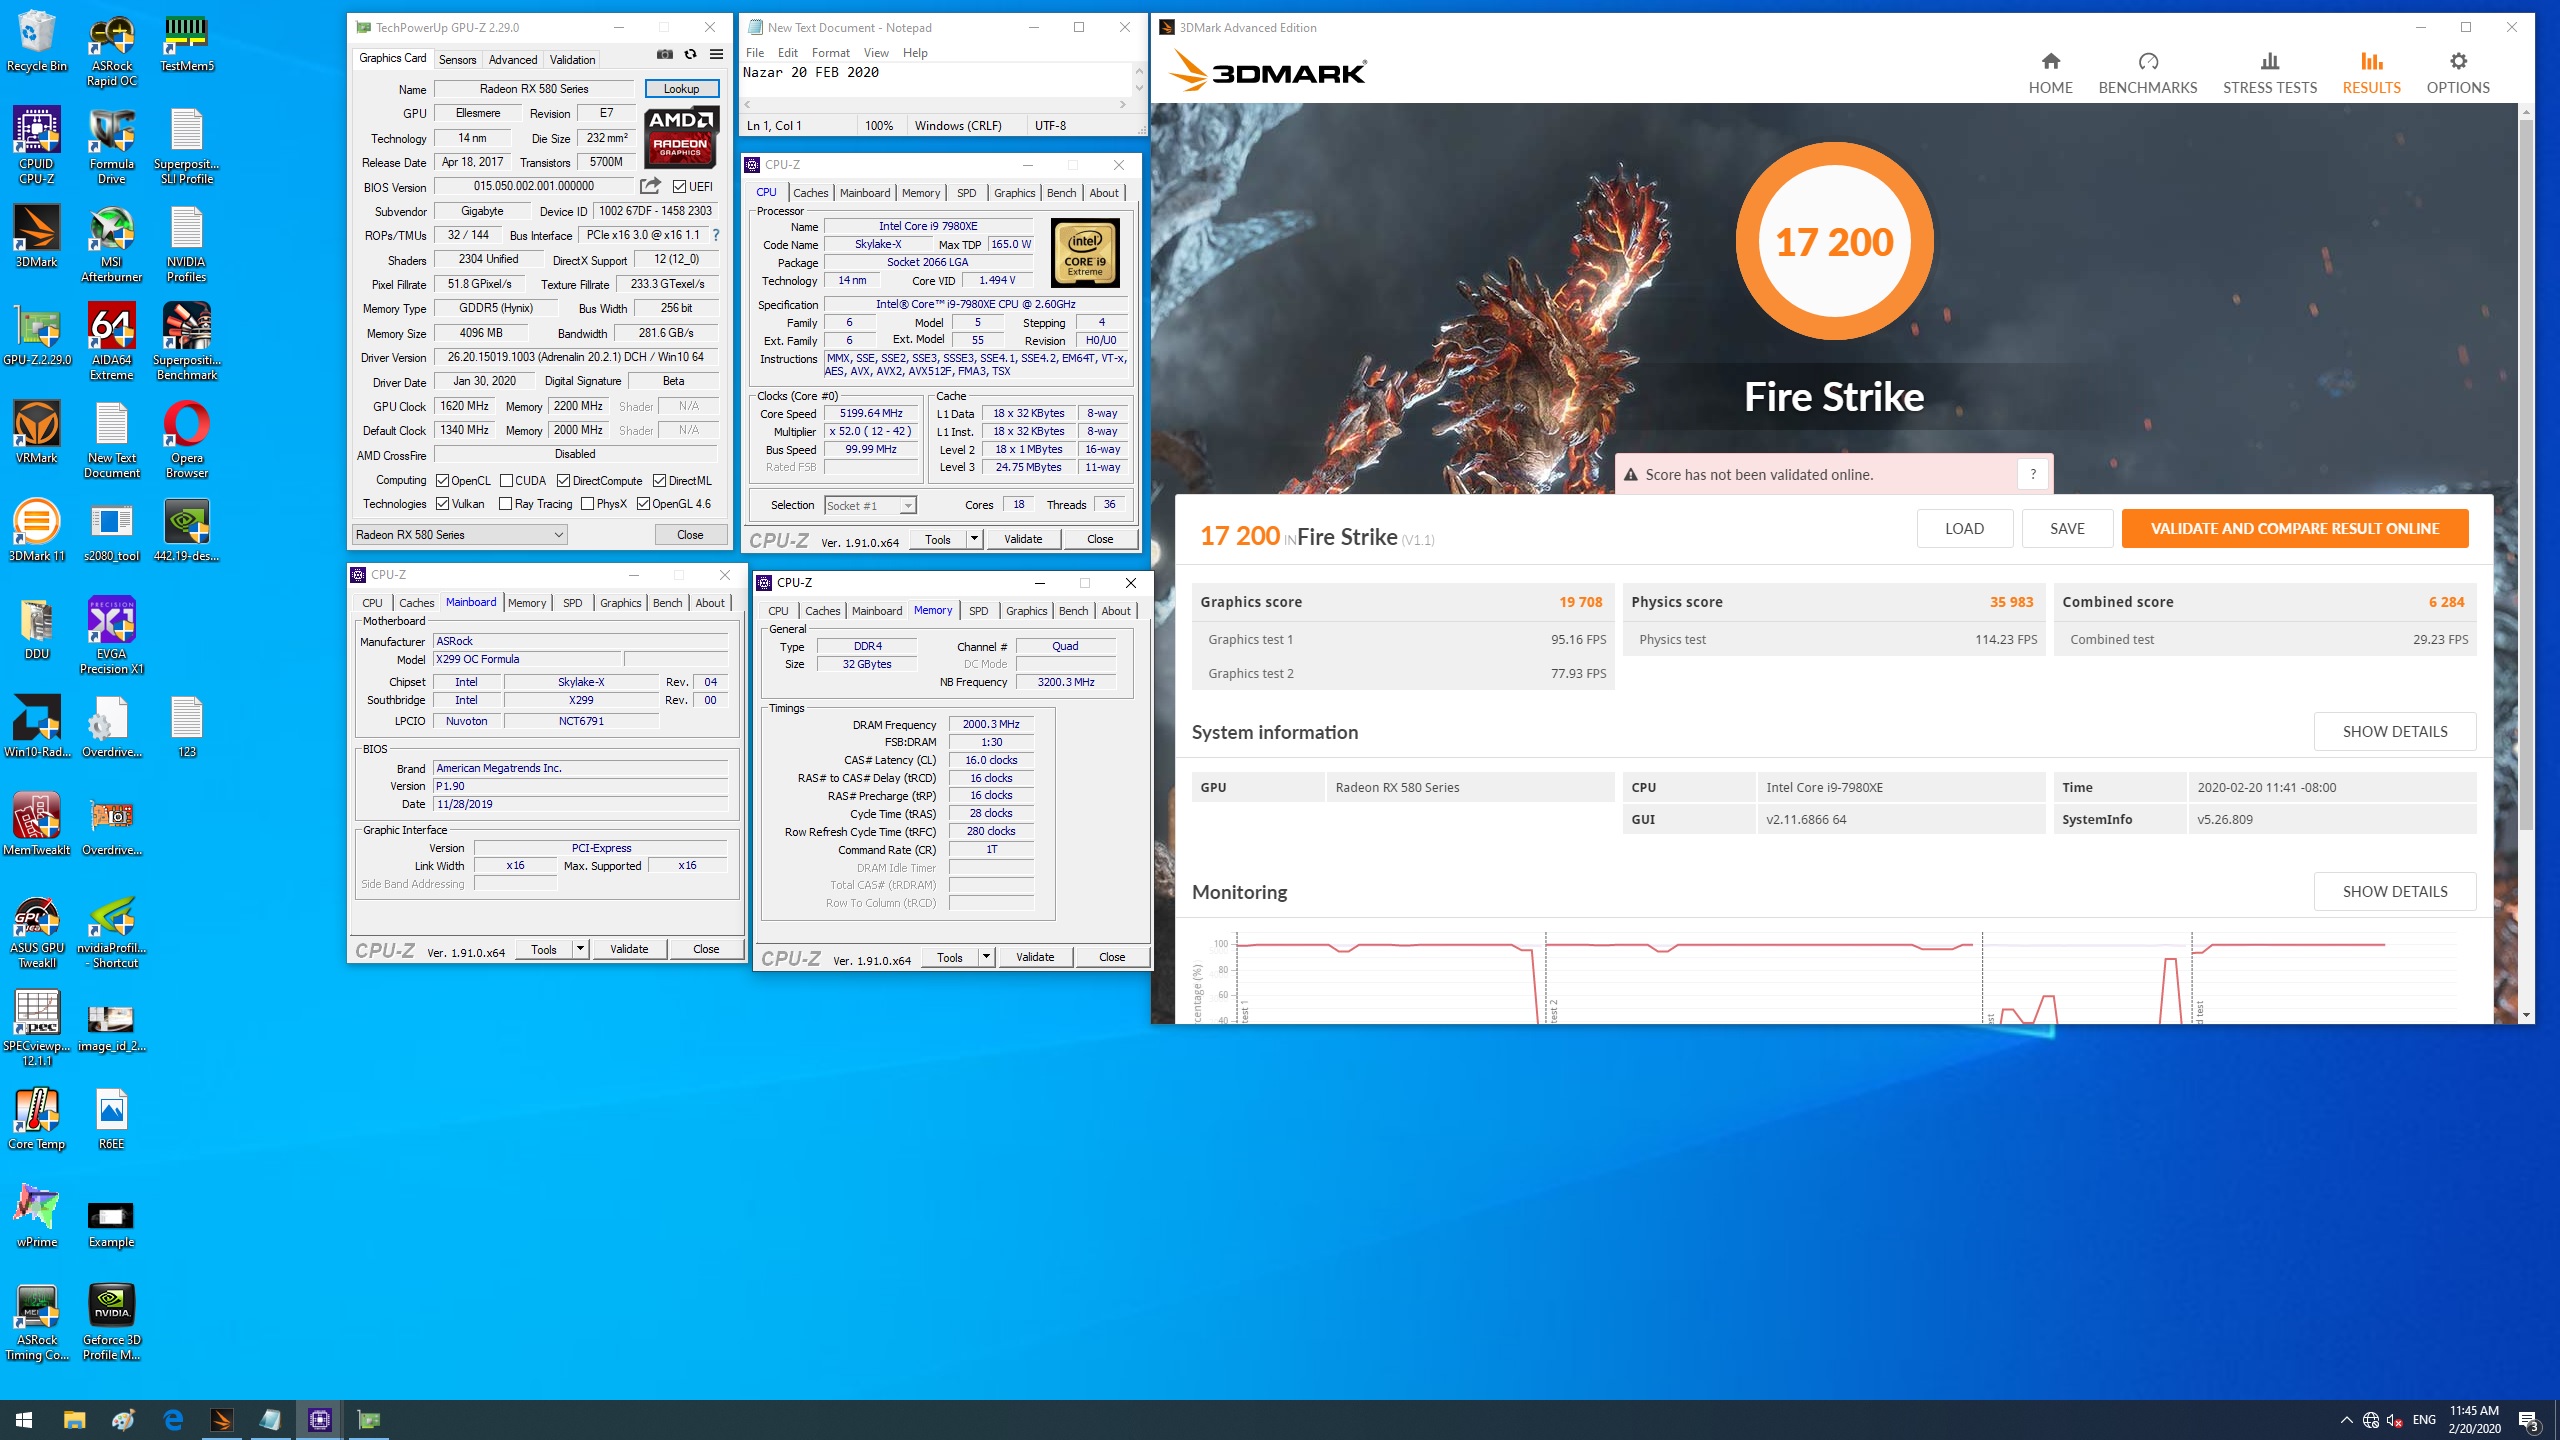The width and height of the screenshot is (2560, 1440).
Task: Click the GPU-Z screenshot camera icon
Action: pos(664,55)
